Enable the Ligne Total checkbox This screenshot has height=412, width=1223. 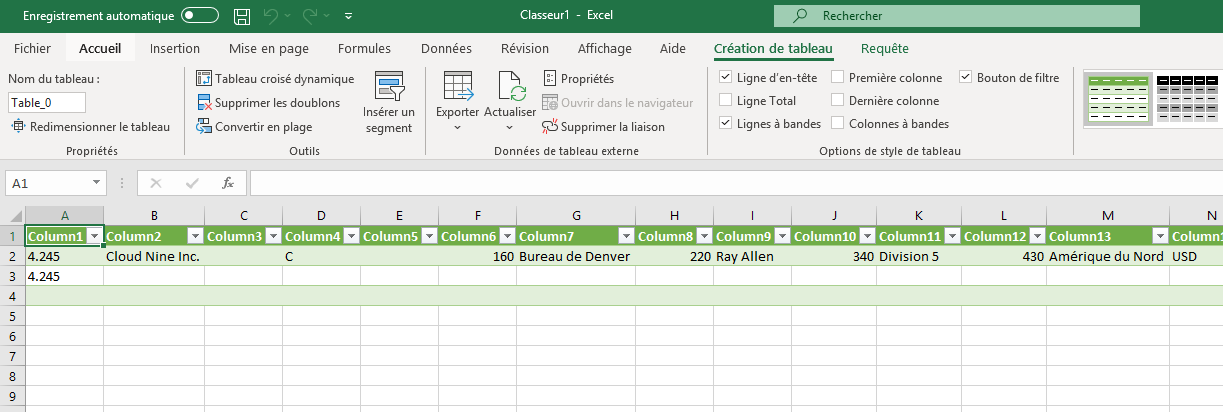[726, 101]
